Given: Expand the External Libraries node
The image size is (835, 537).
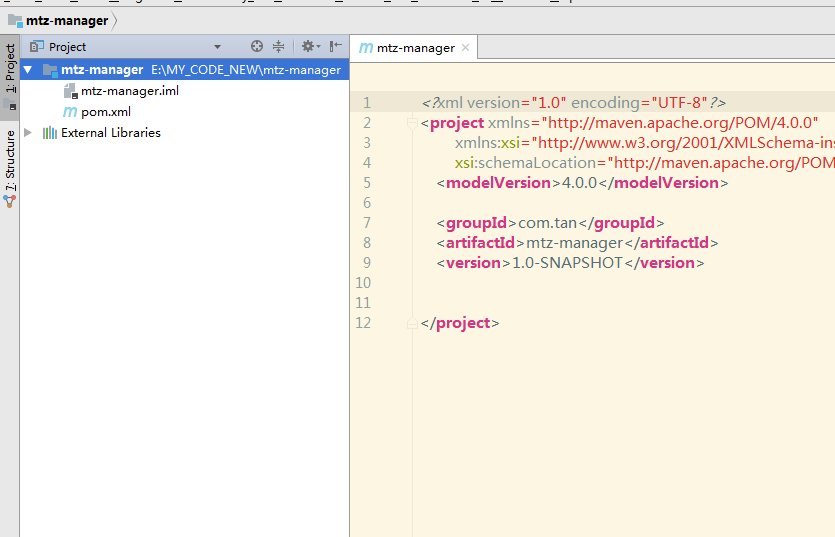Looking at the screenshot, I should click(x=28, y=133).
